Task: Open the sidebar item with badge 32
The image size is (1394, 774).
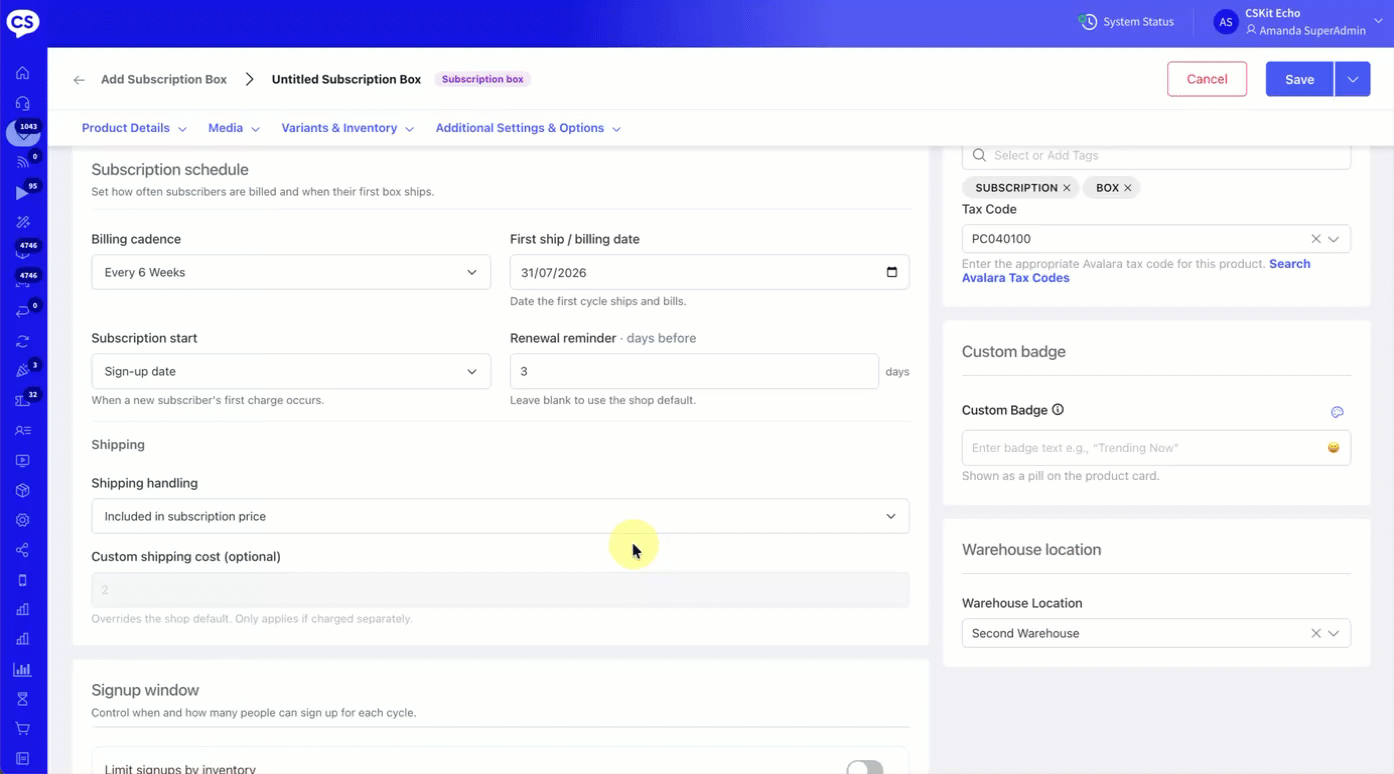Action: (22, 401)
